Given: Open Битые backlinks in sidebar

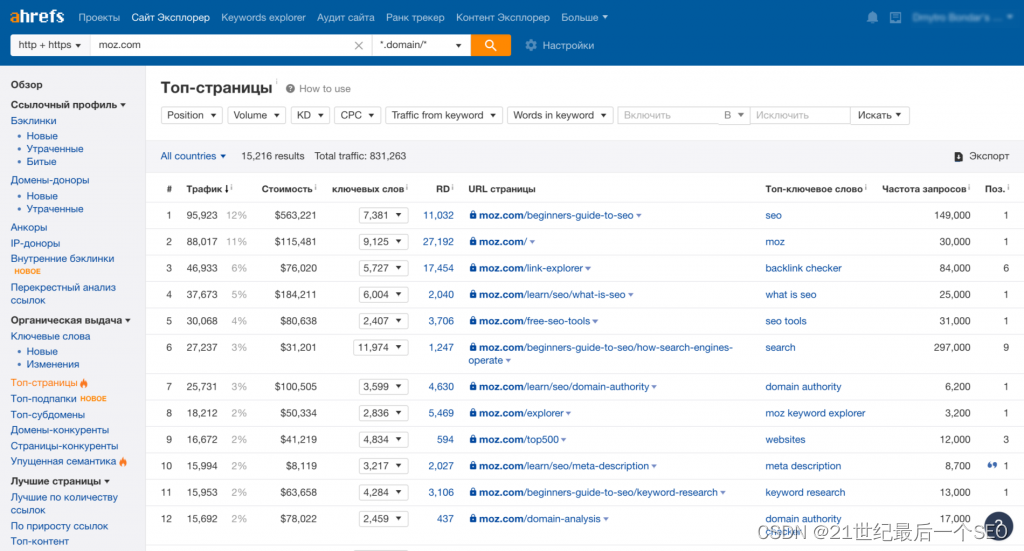Looking at the screenshot, I should [x=41, y=161].
